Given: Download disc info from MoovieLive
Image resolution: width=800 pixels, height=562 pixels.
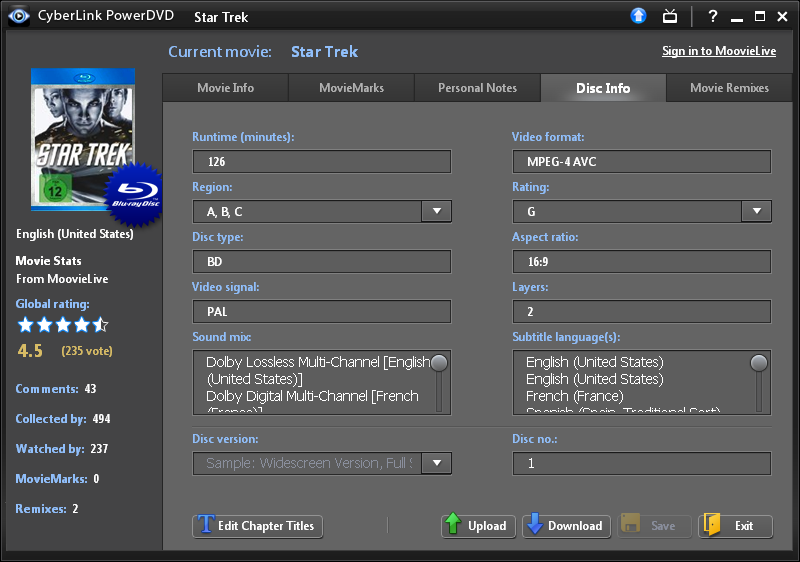Looking at the screenshot, I should coord(566,526).
